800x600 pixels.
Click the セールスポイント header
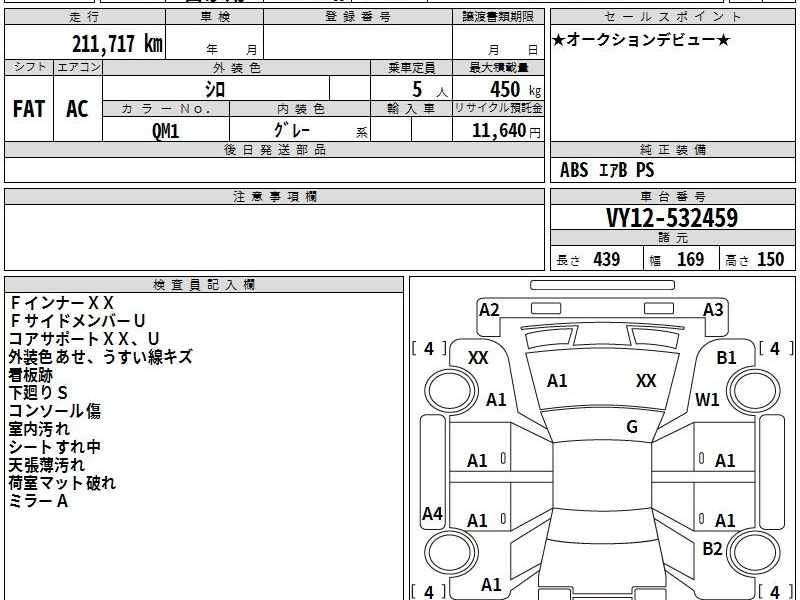pos(672,17)
